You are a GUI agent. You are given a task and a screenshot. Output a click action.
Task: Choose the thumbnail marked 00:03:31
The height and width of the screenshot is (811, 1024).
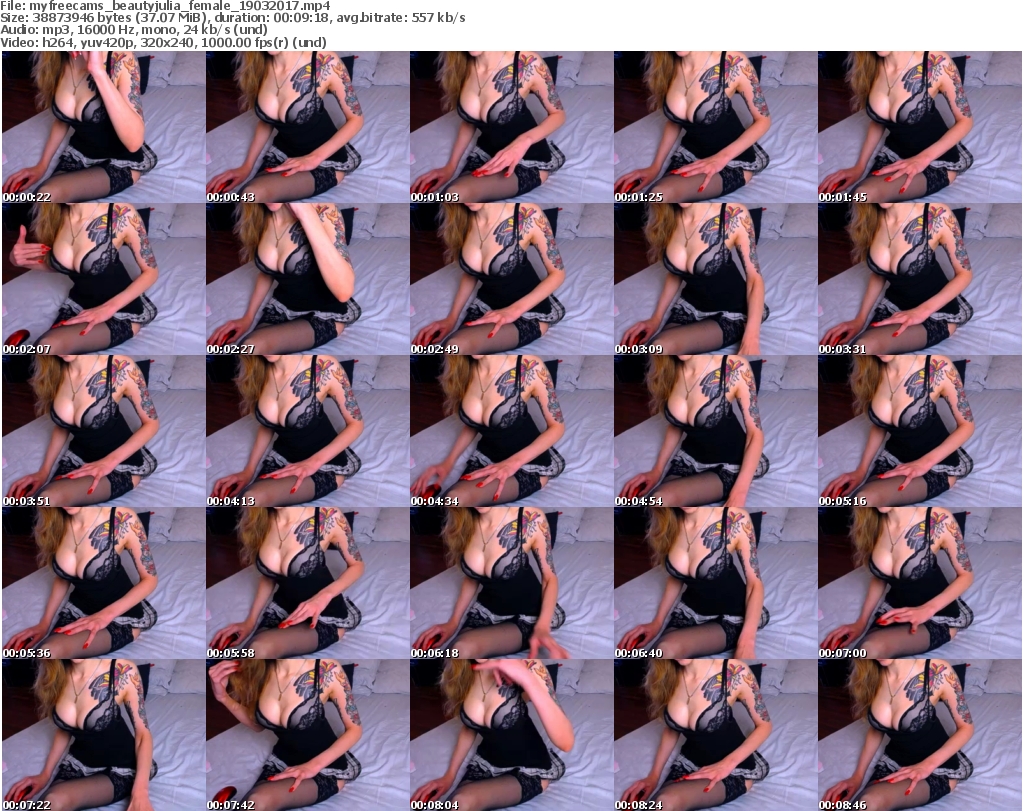click(920, 279)
